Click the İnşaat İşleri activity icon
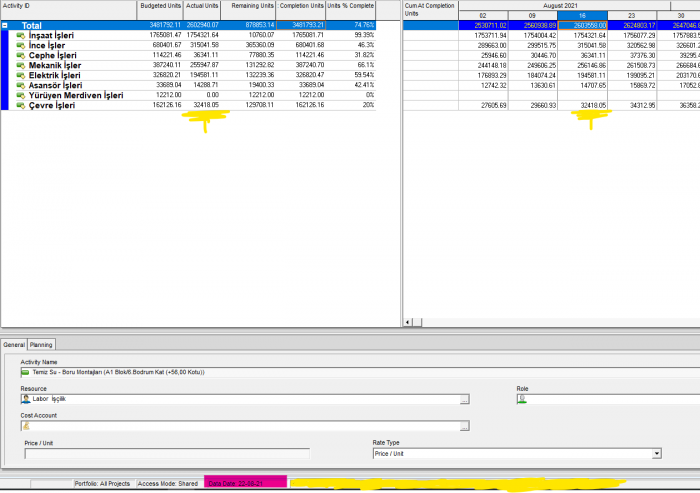The height and width of the screenshot is (493, 700). pos(21,35)
